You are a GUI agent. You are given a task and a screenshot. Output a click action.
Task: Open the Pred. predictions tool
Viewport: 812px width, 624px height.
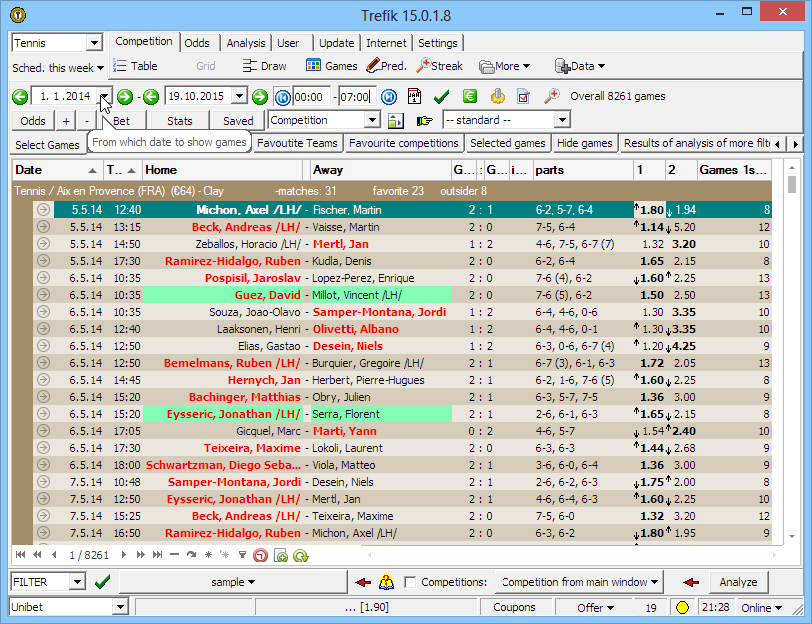(386, 66)
